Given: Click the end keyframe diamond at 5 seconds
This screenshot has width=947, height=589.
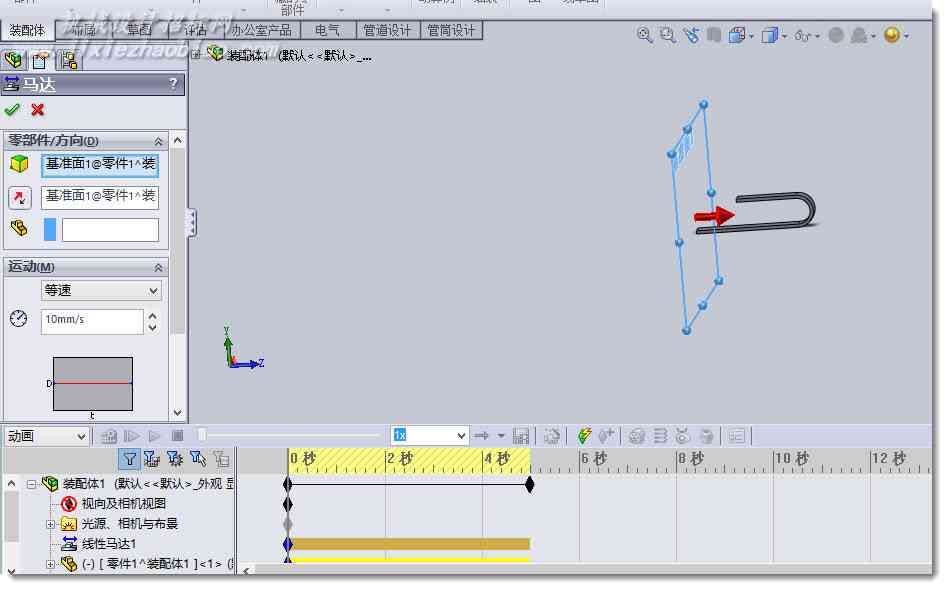Looking at the screenshot, I should click(x=530, y=484).
